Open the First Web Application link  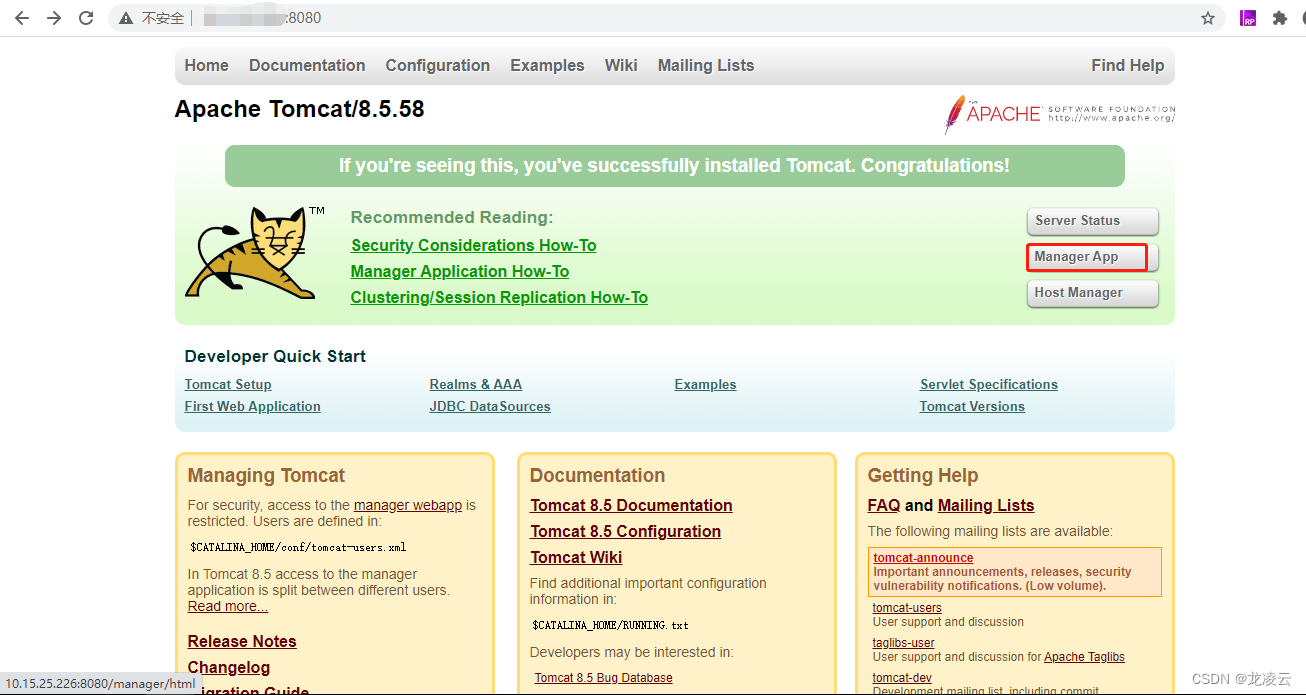point(253,407)
